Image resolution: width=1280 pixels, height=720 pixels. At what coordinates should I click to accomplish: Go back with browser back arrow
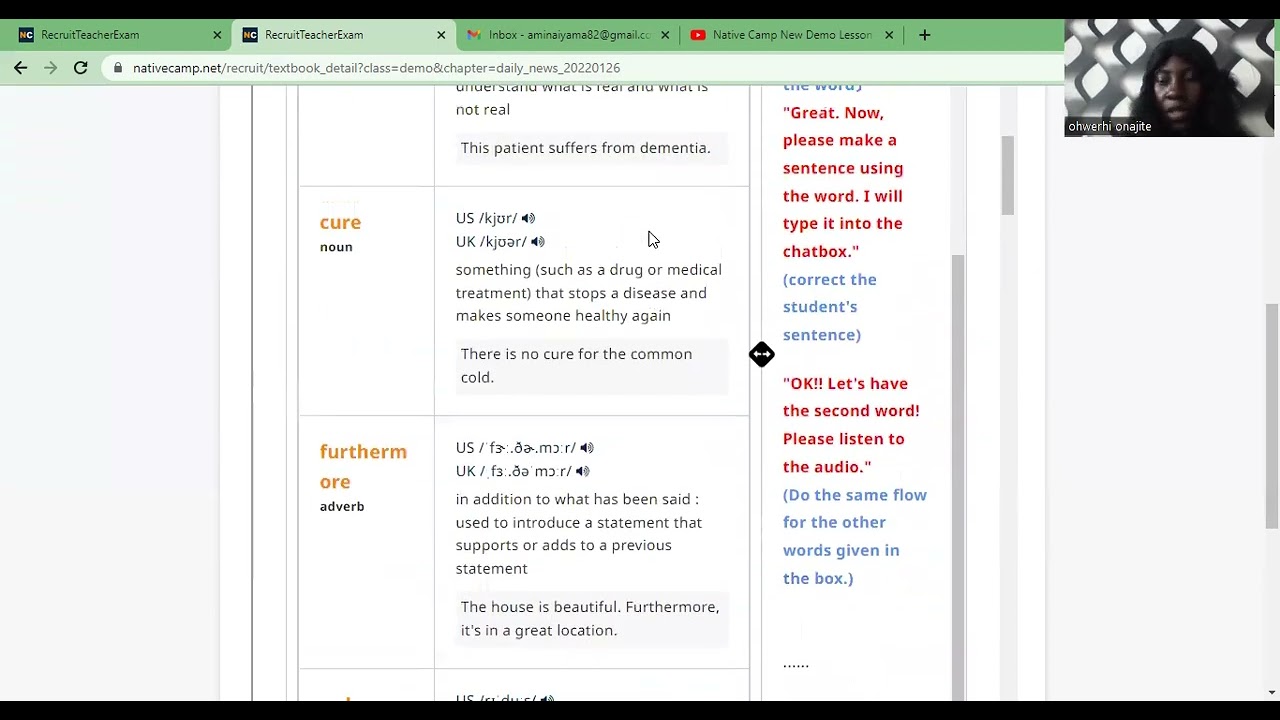pos(21,68)
